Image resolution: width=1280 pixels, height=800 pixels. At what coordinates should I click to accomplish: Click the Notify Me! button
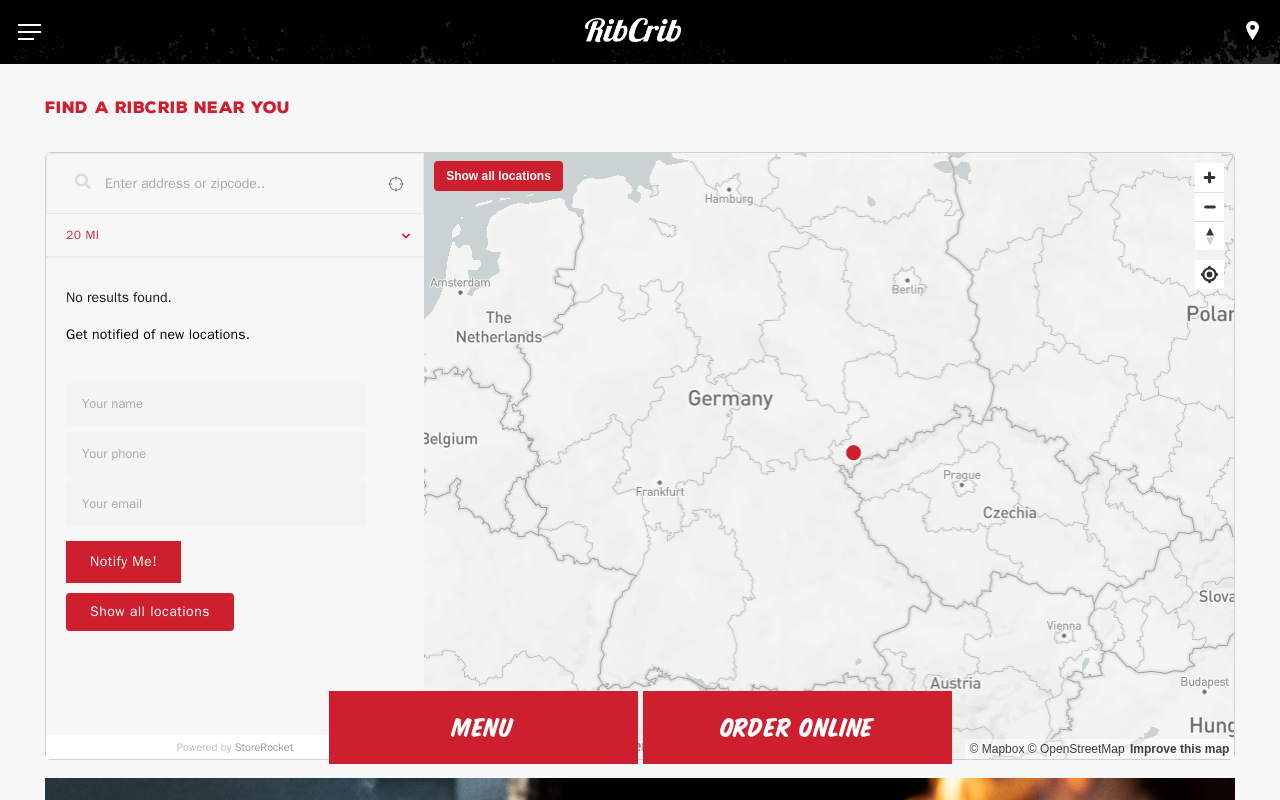point(123,562)
